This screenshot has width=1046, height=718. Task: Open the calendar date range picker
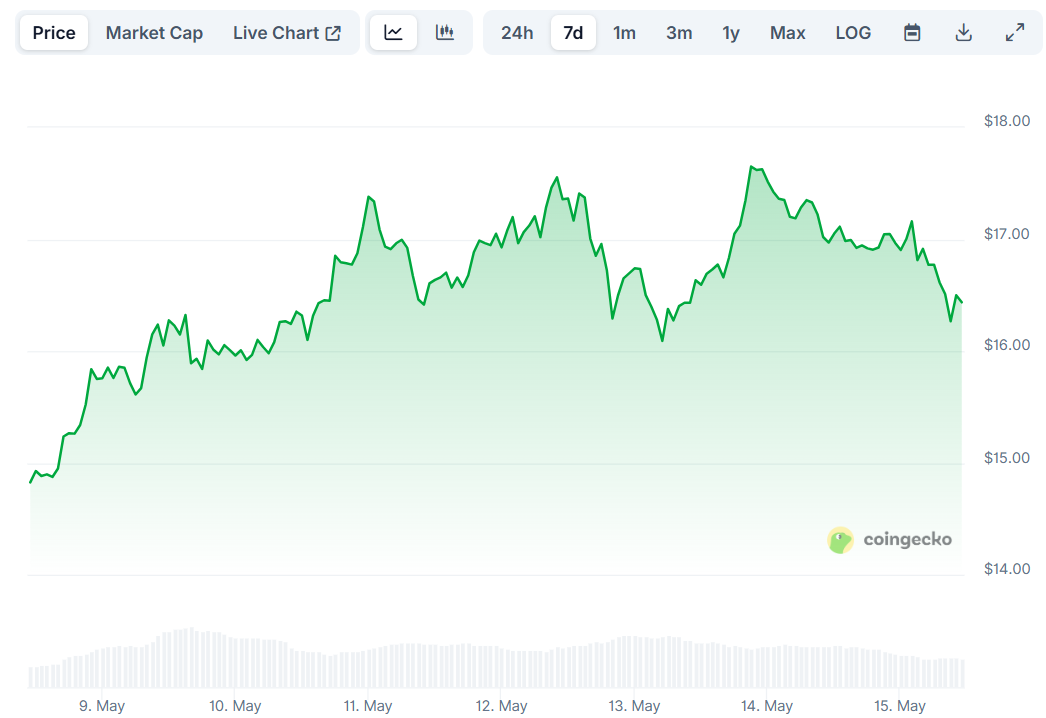pyautogui.click(x=912, y=33)
